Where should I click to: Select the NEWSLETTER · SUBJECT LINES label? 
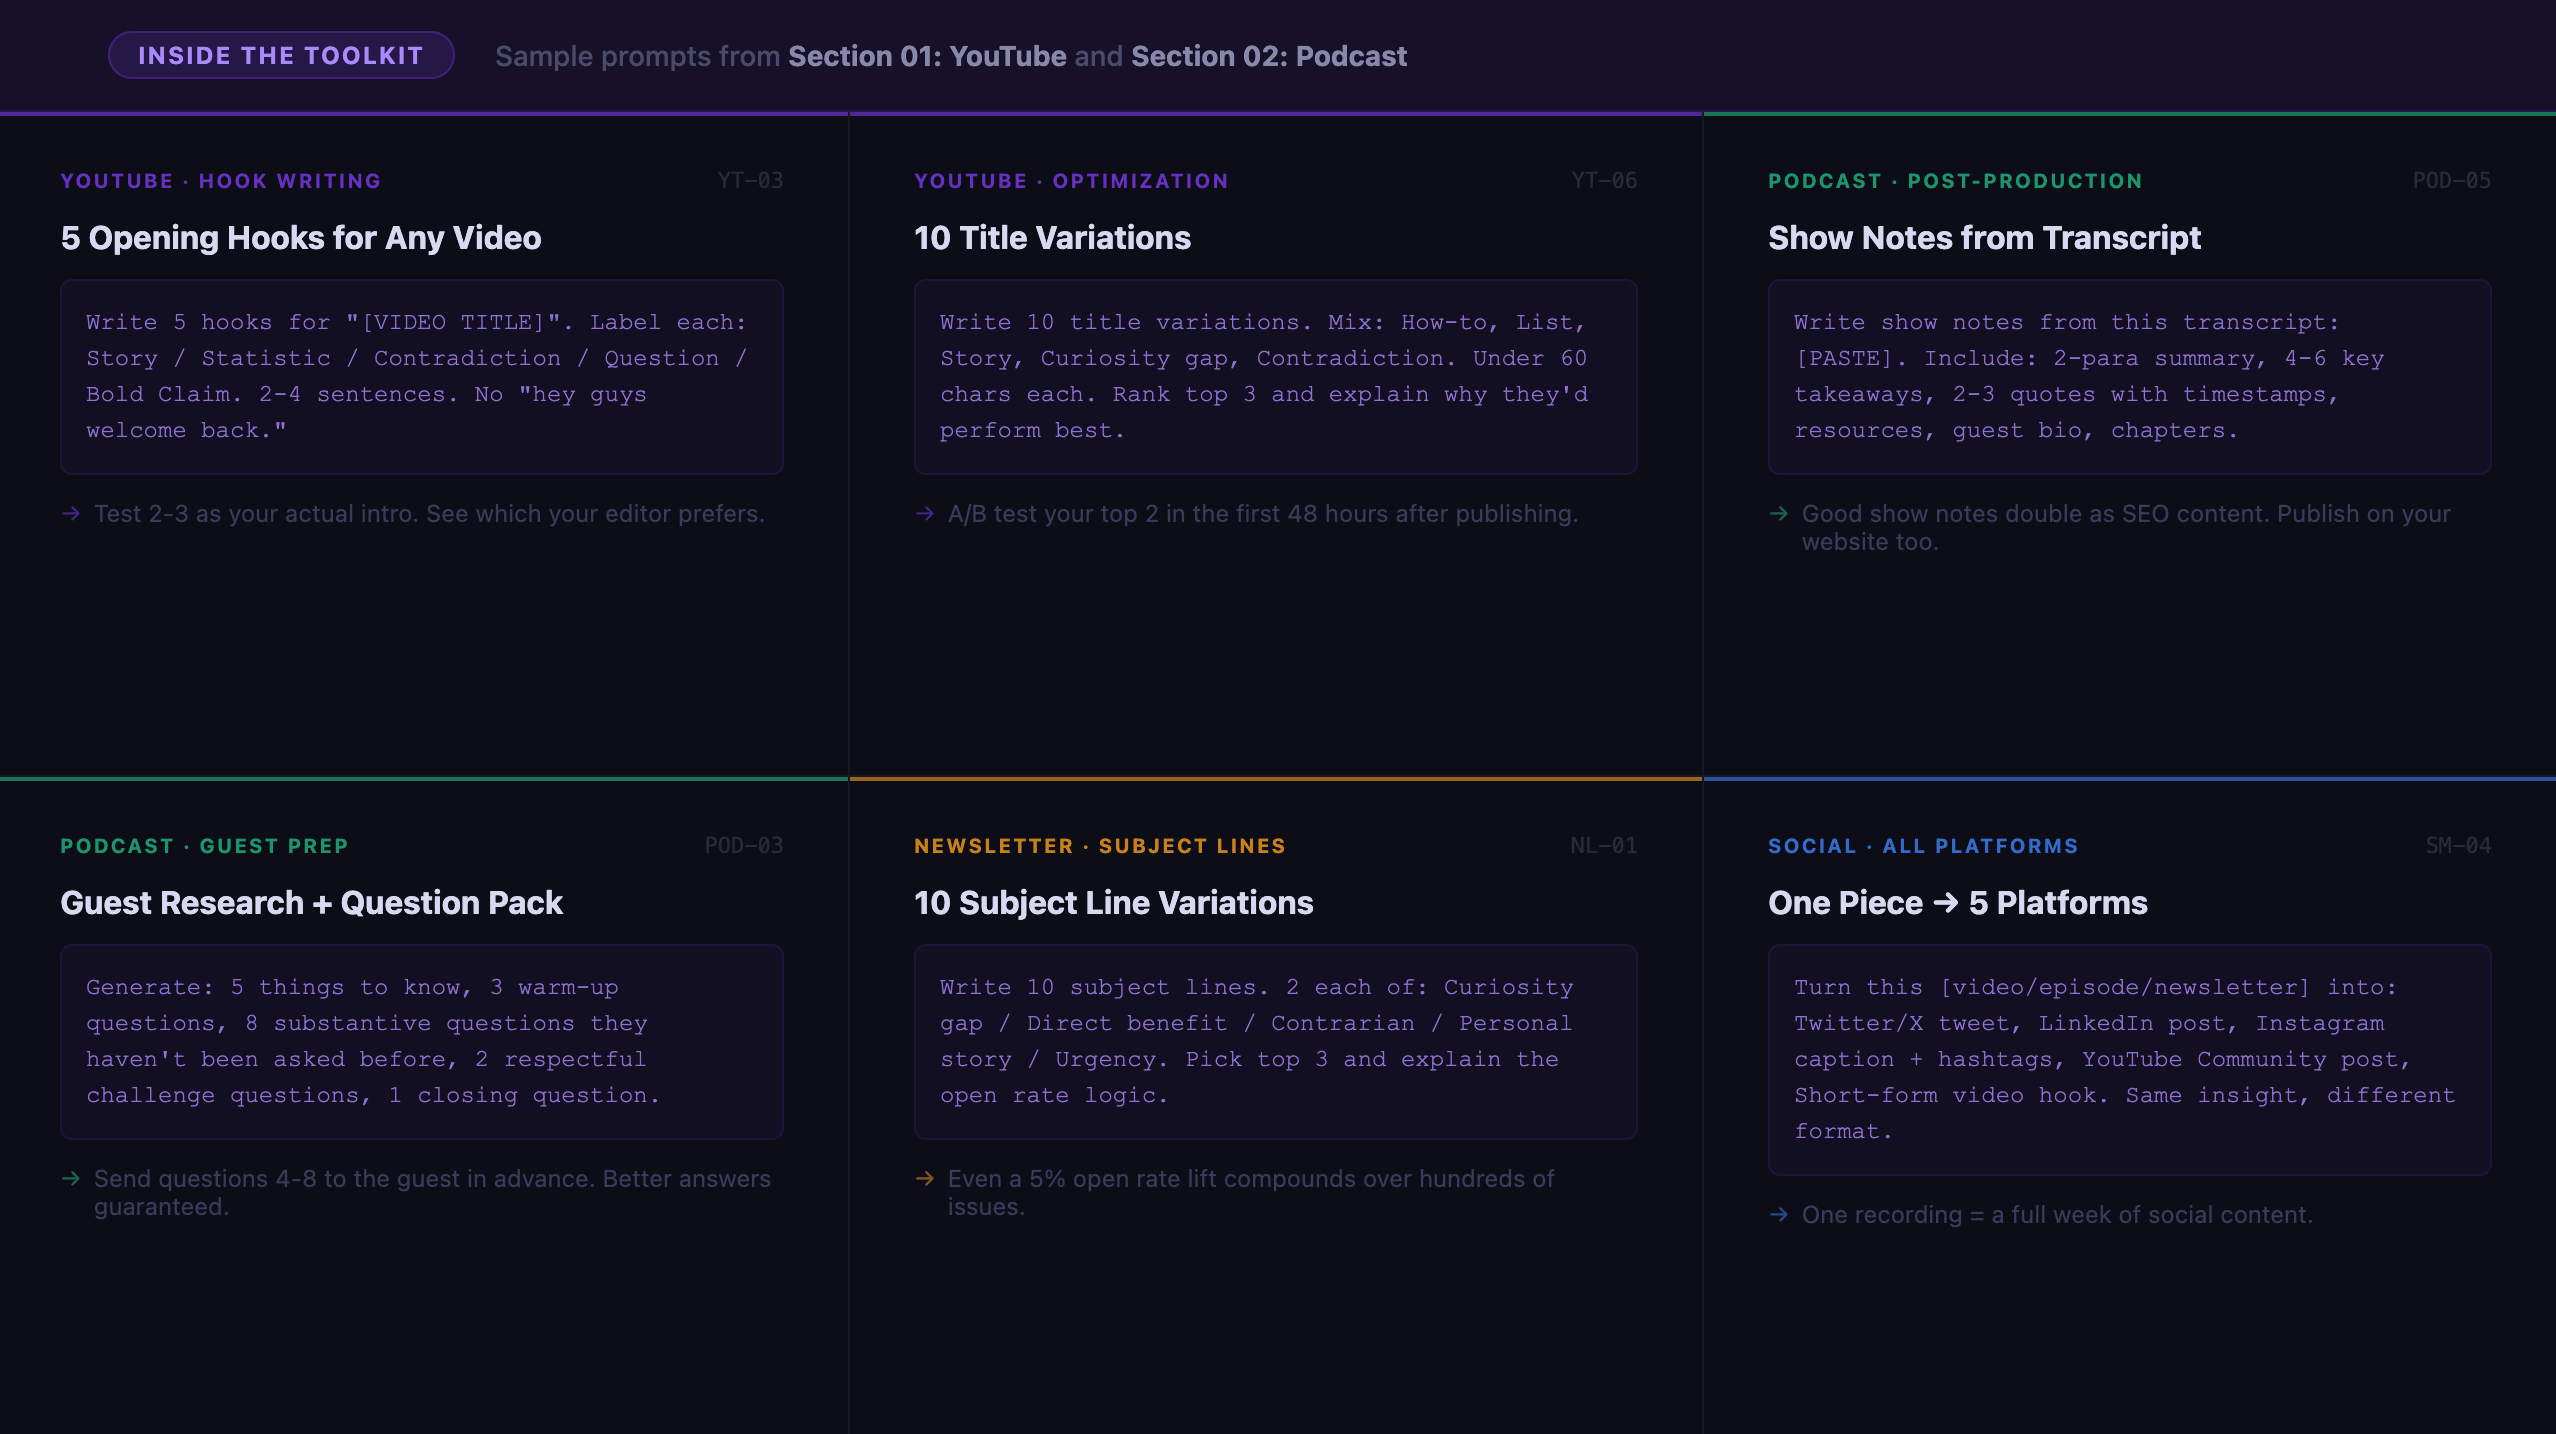coord(1099,845)
